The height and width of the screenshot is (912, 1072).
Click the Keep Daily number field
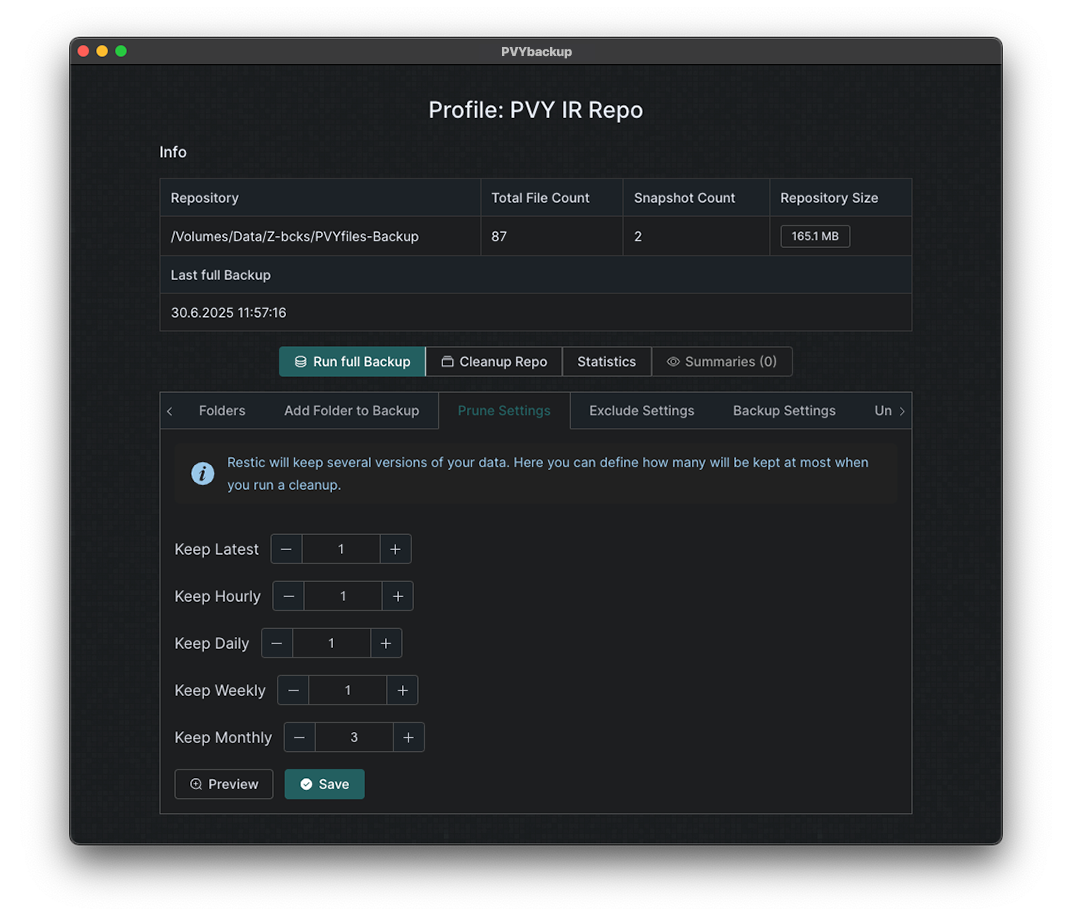pos(332,643)
